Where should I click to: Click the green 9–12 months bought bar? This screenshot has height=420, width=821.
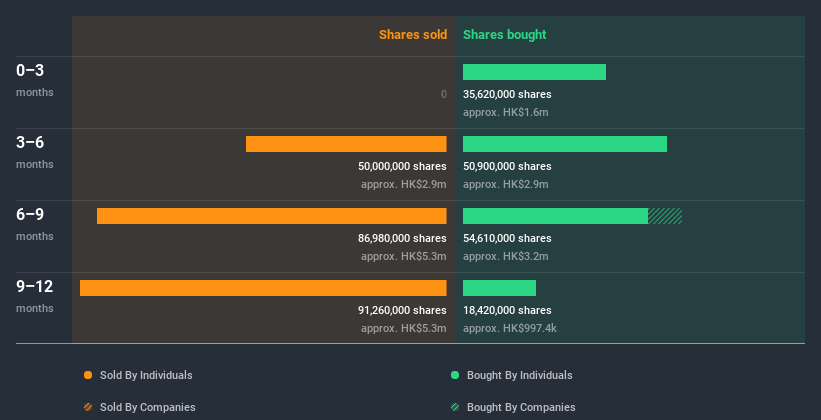point(500,288)
